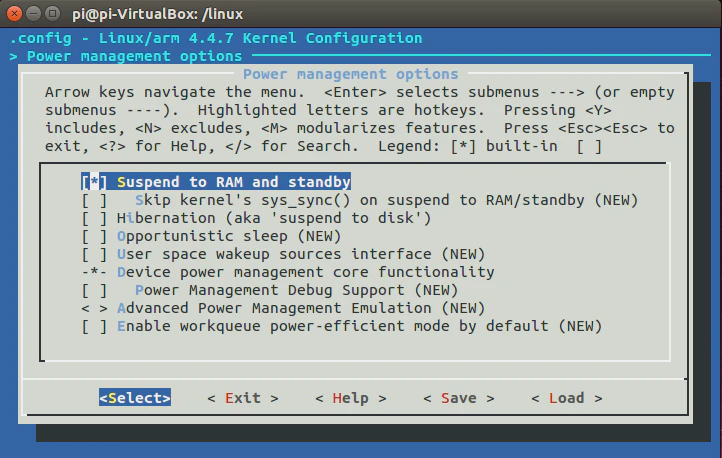Click the 'Legend: [*] built-in' text

468,146
